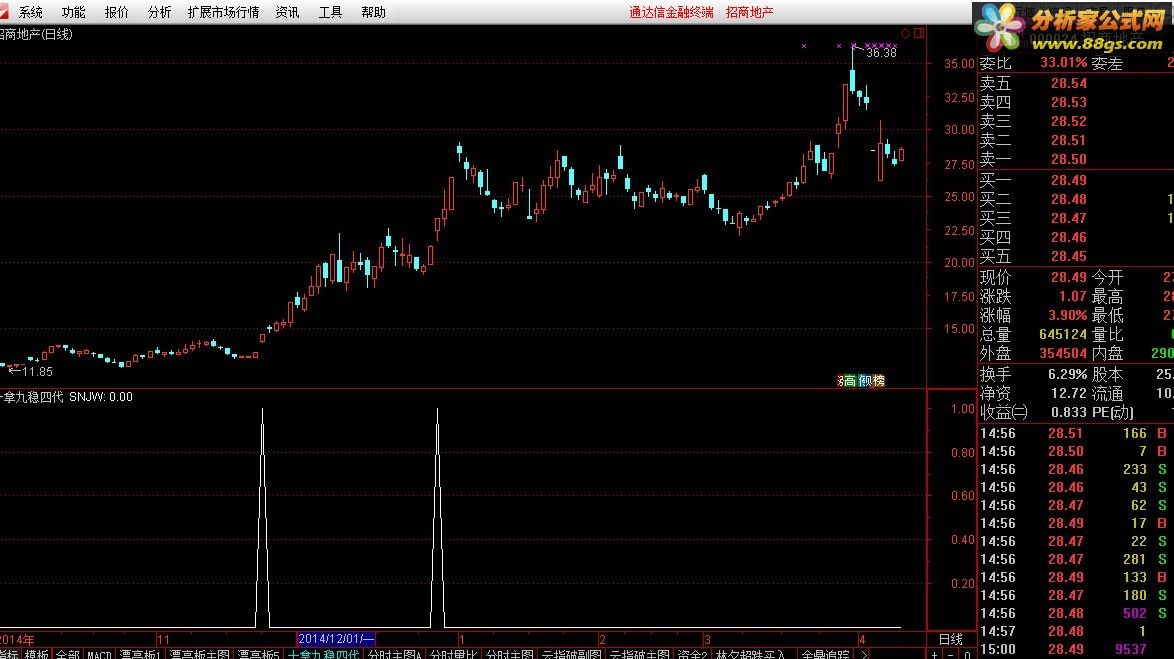The image size is (1174, 659).
Task: Click the 2014/12/01 date marker on the timeline
Action: (335, 639)
